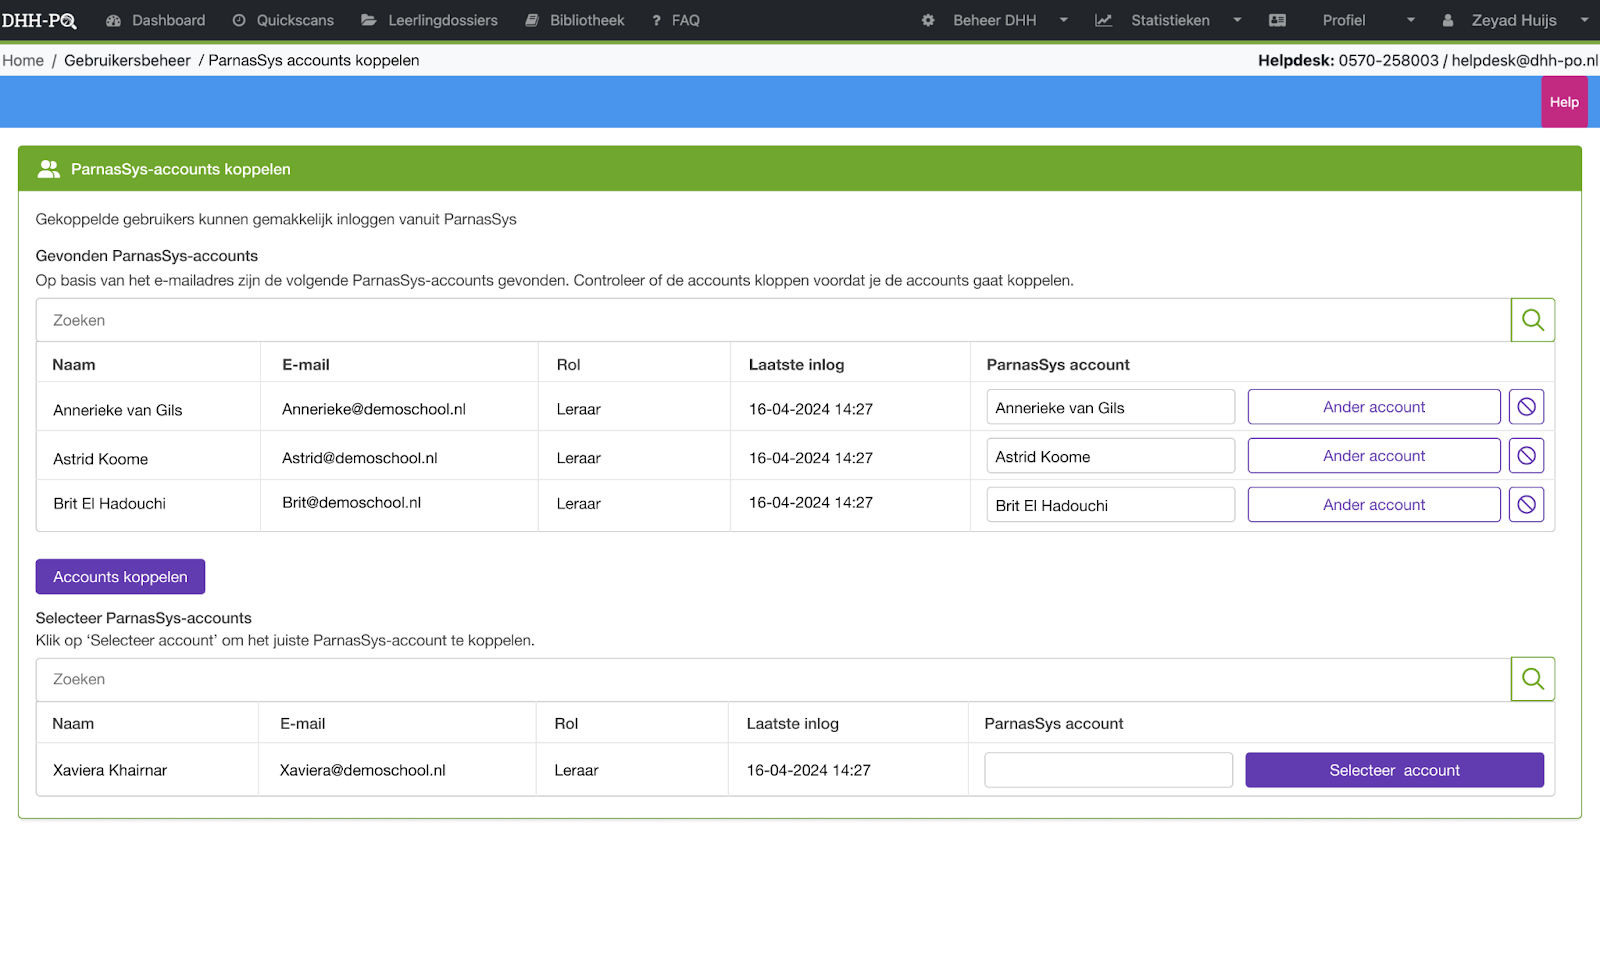The width and height of the screenshot is (1600, 957).
Task: Unlink Annerieke van Gils via block icon
Action: click(1526, 407)
